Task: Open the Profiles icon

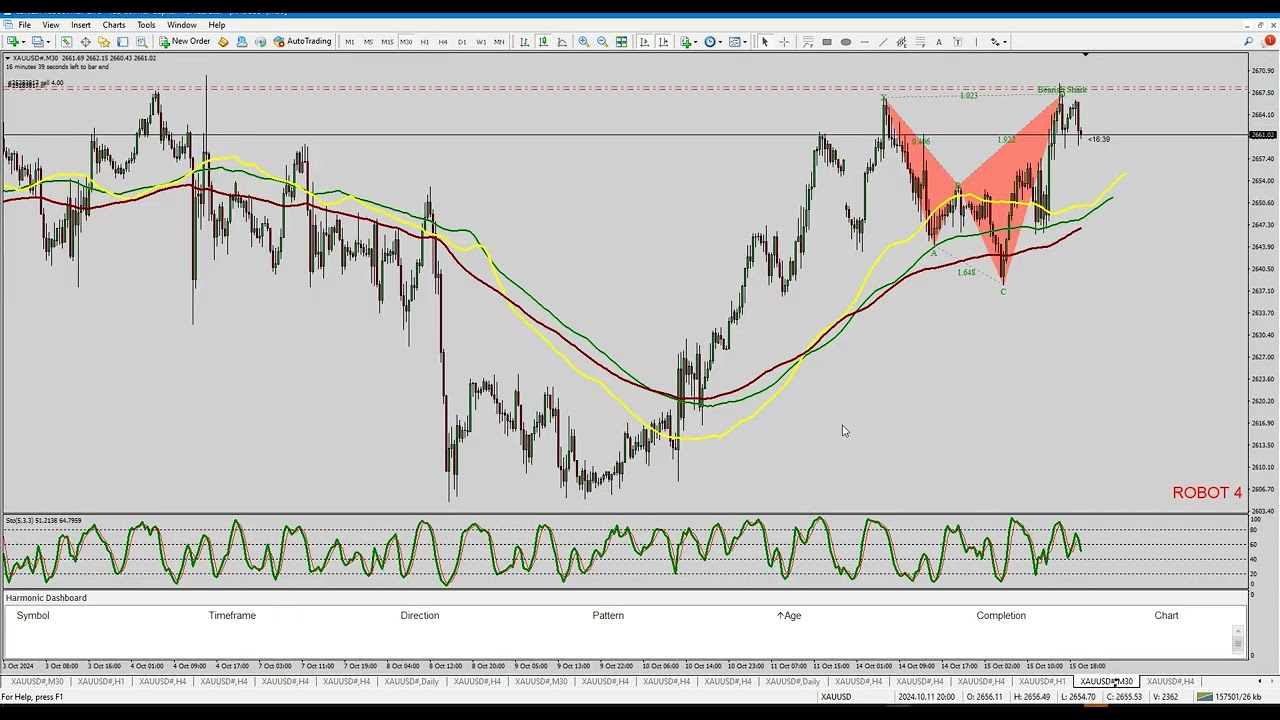Action: (36, 42)
